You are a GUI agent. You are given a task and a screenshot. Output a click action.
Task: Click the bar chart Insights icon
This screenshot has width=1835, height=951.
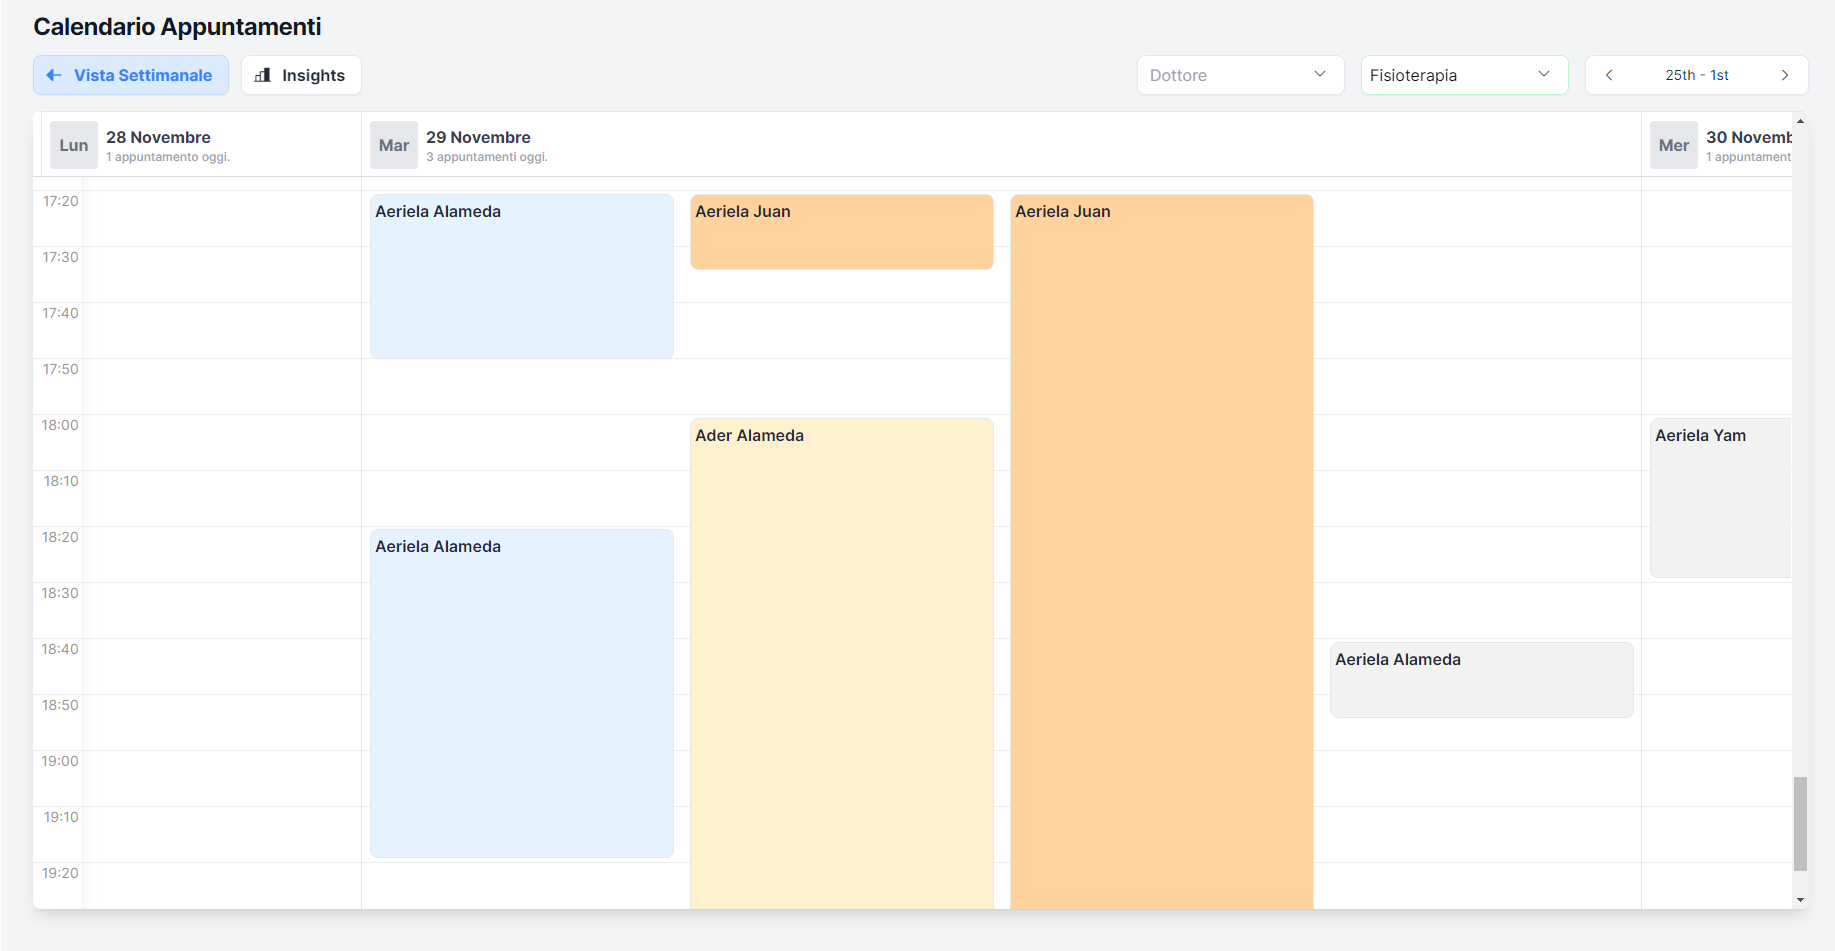click(263, 75)
